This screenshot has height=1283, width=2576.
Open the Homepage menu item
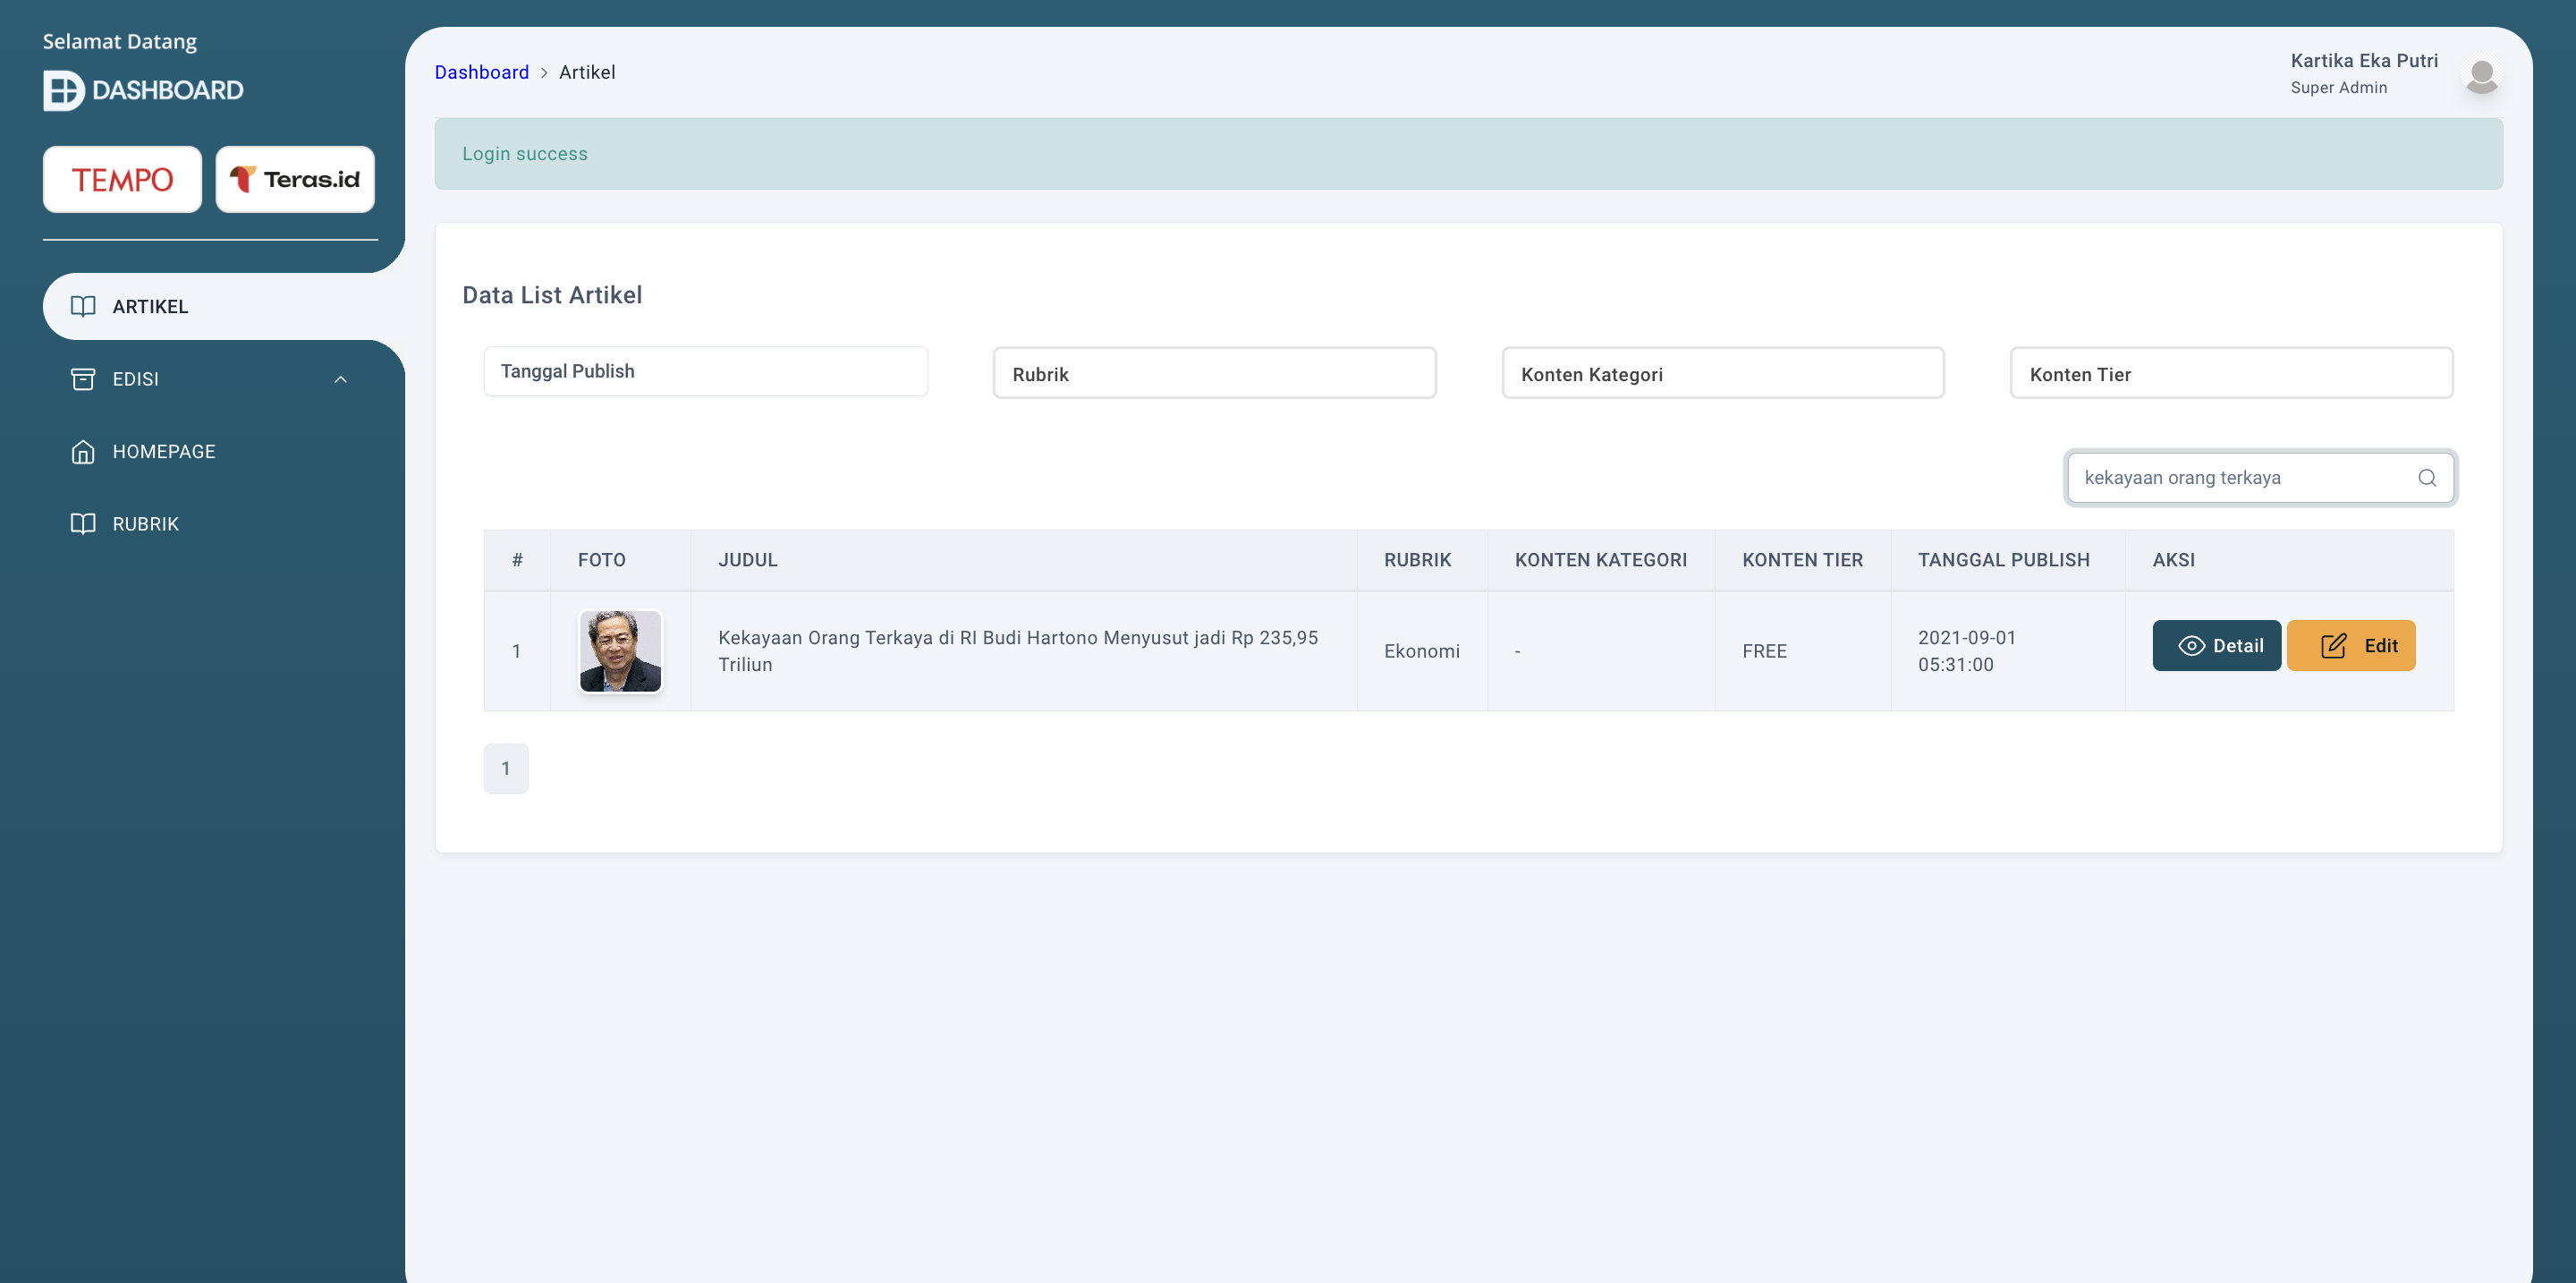pyautogui.click(x=164, y=452)
